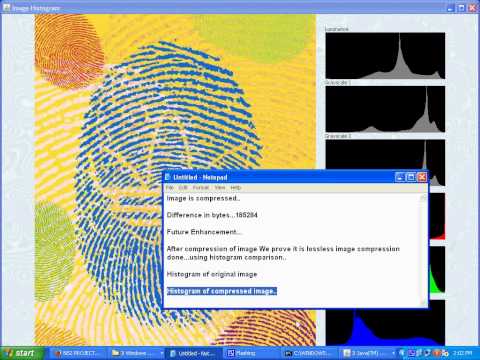Open the grouped '3 Windows' taskbar button
This screenshot has height=360, width=480.
(137, 353)
